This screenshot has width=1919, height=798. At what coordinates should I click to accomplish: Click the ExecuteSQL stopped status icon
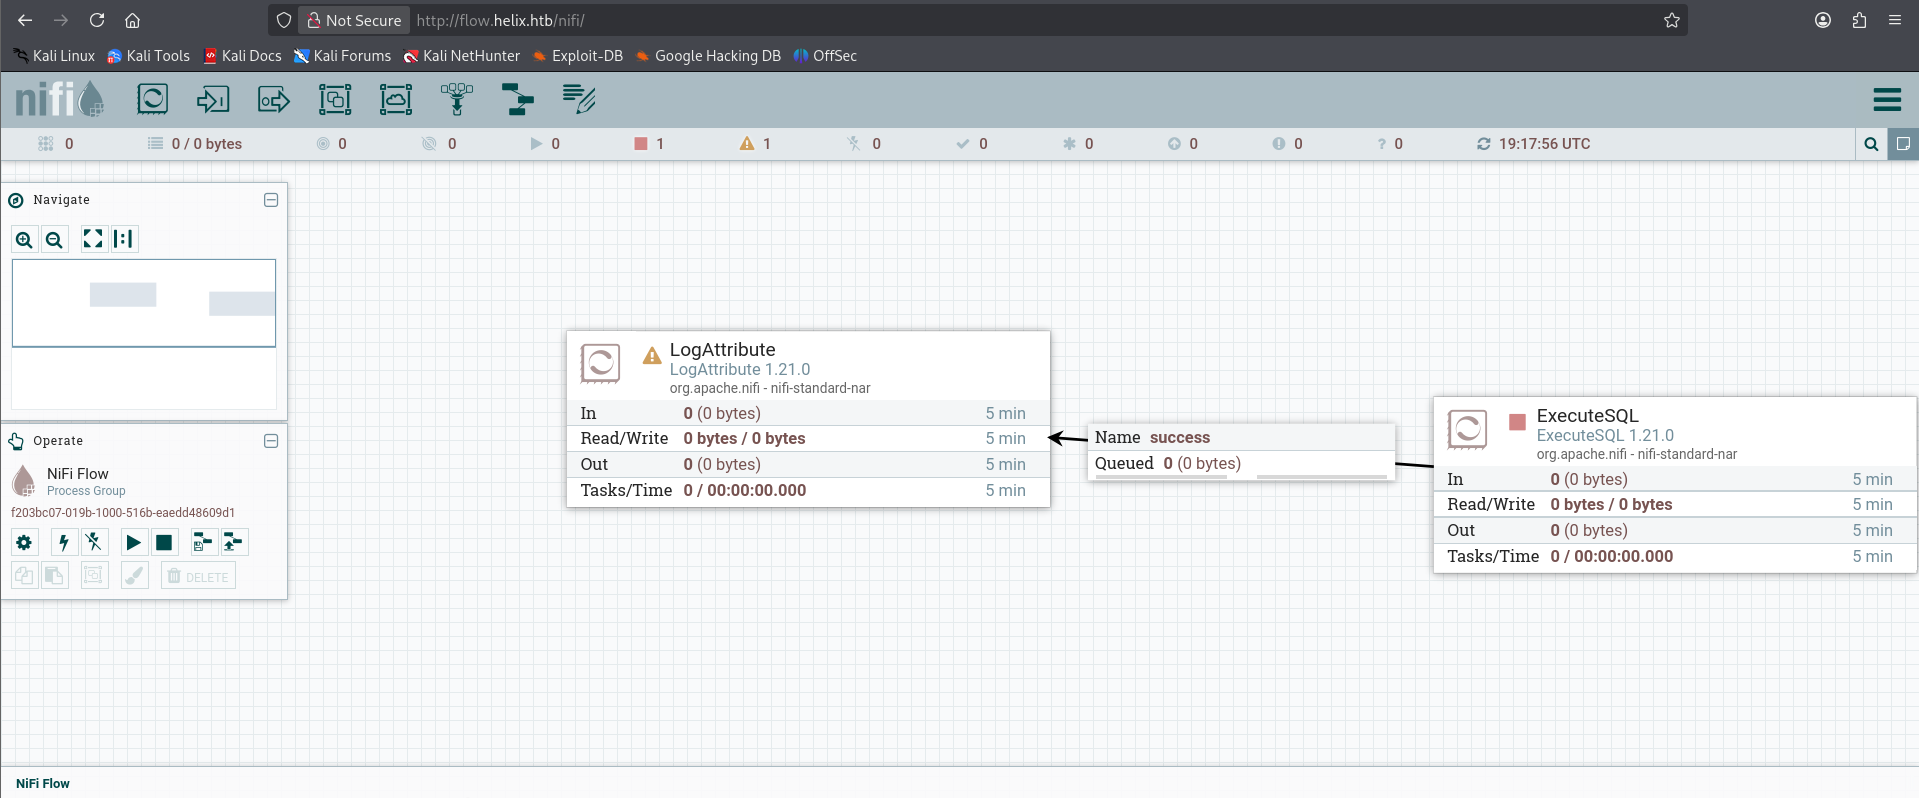(x=1517, y=422)
